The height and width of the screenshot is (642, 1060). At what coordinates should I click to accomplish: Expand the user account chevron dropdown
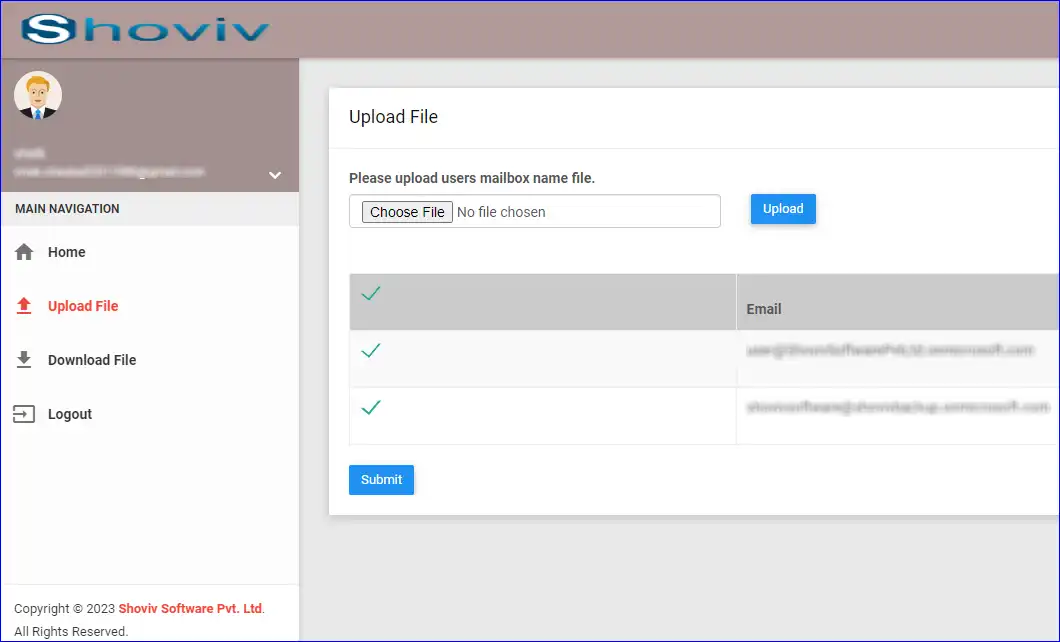(x=274, y=175)
